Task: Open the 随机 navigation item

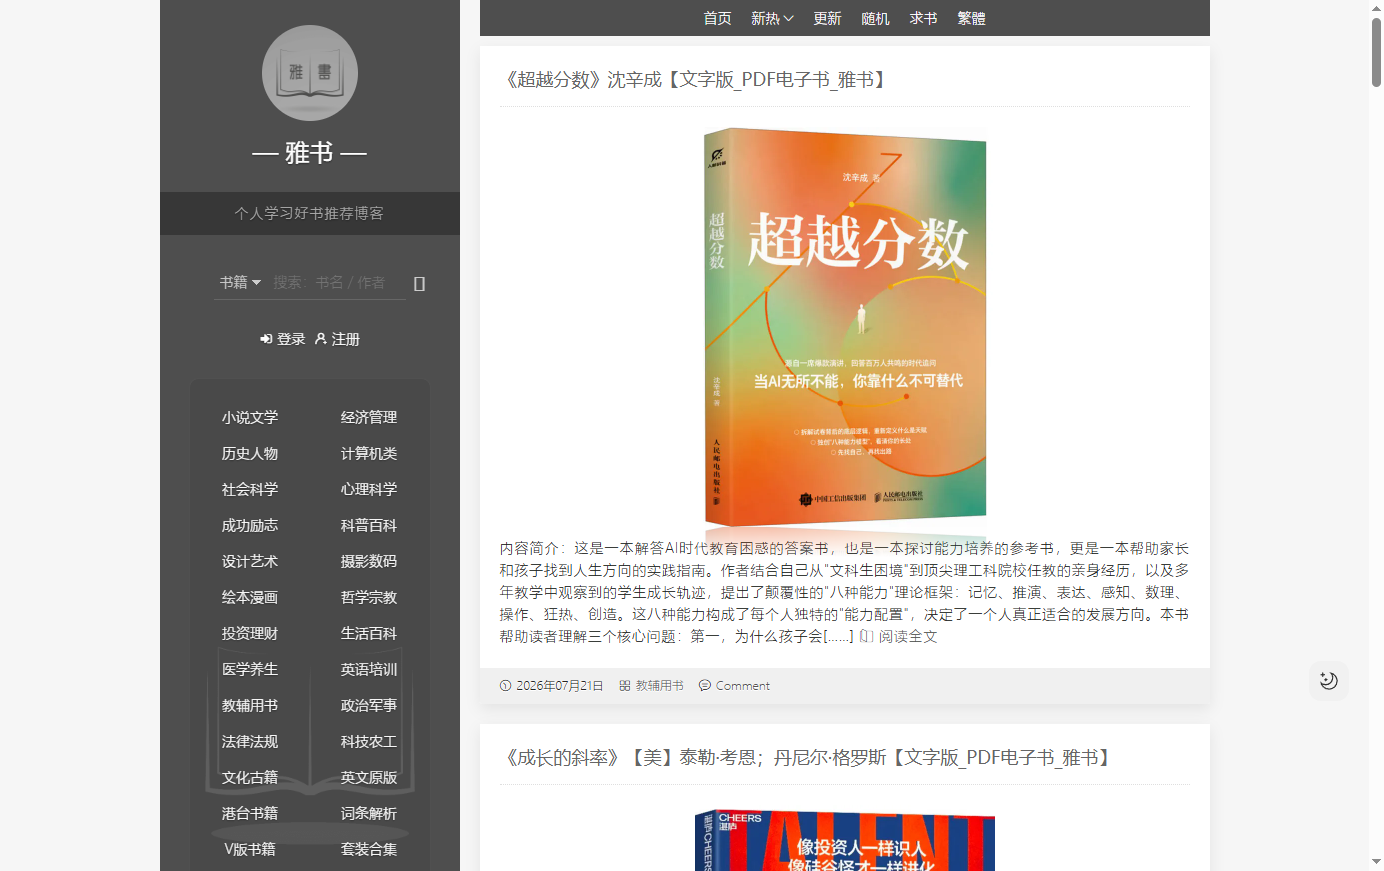Action: point(875,18)
